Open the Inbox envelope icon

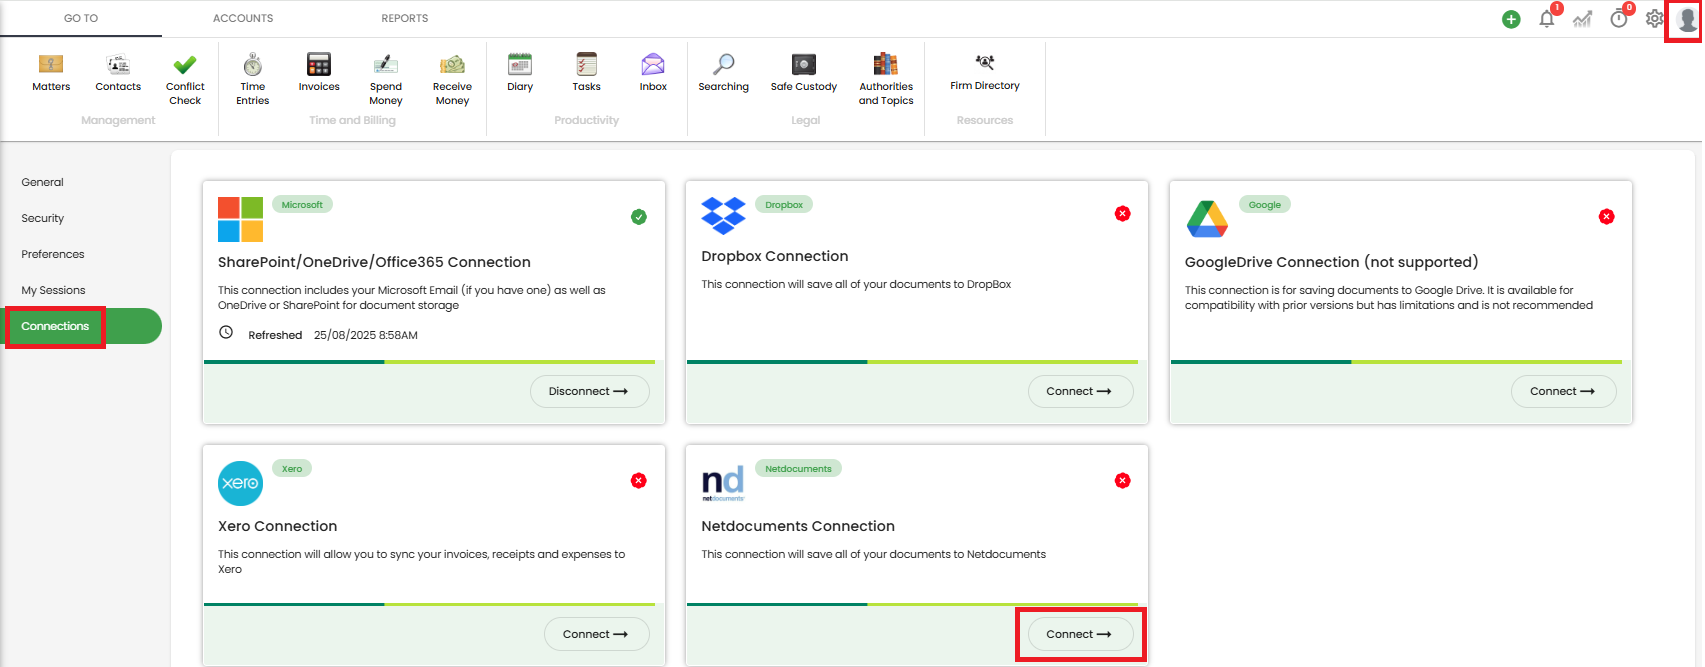coord(653,65)
